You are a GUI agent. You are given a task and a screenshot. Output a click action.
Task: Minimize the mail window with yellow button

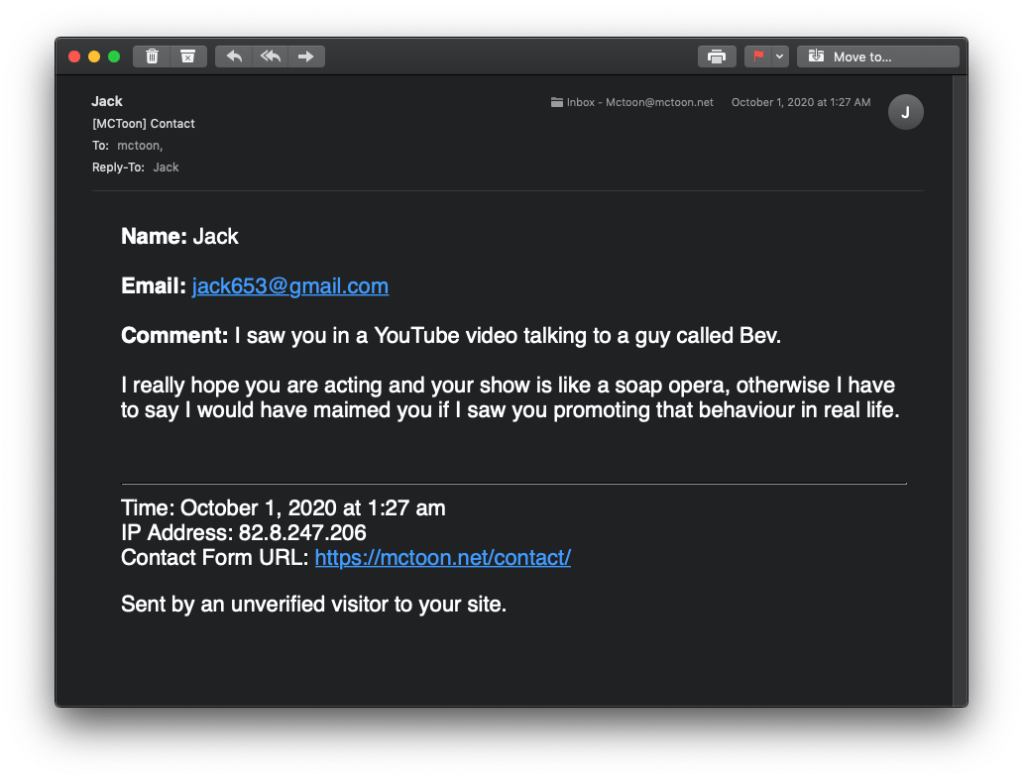pyautogui.click(x=94, y=57)
